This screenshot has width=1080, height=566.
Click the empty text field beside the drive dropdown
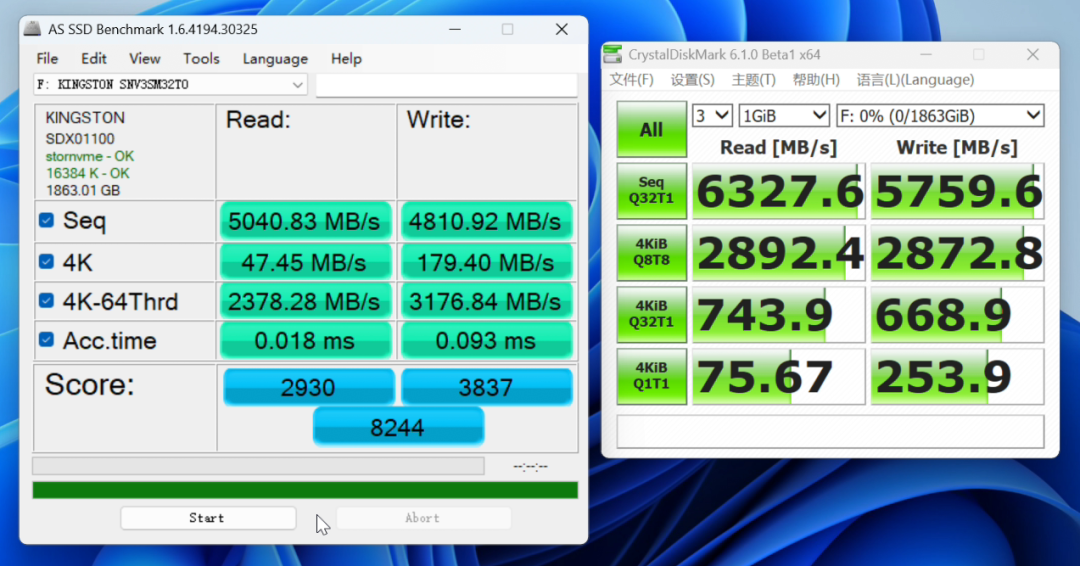click(446, 85)
